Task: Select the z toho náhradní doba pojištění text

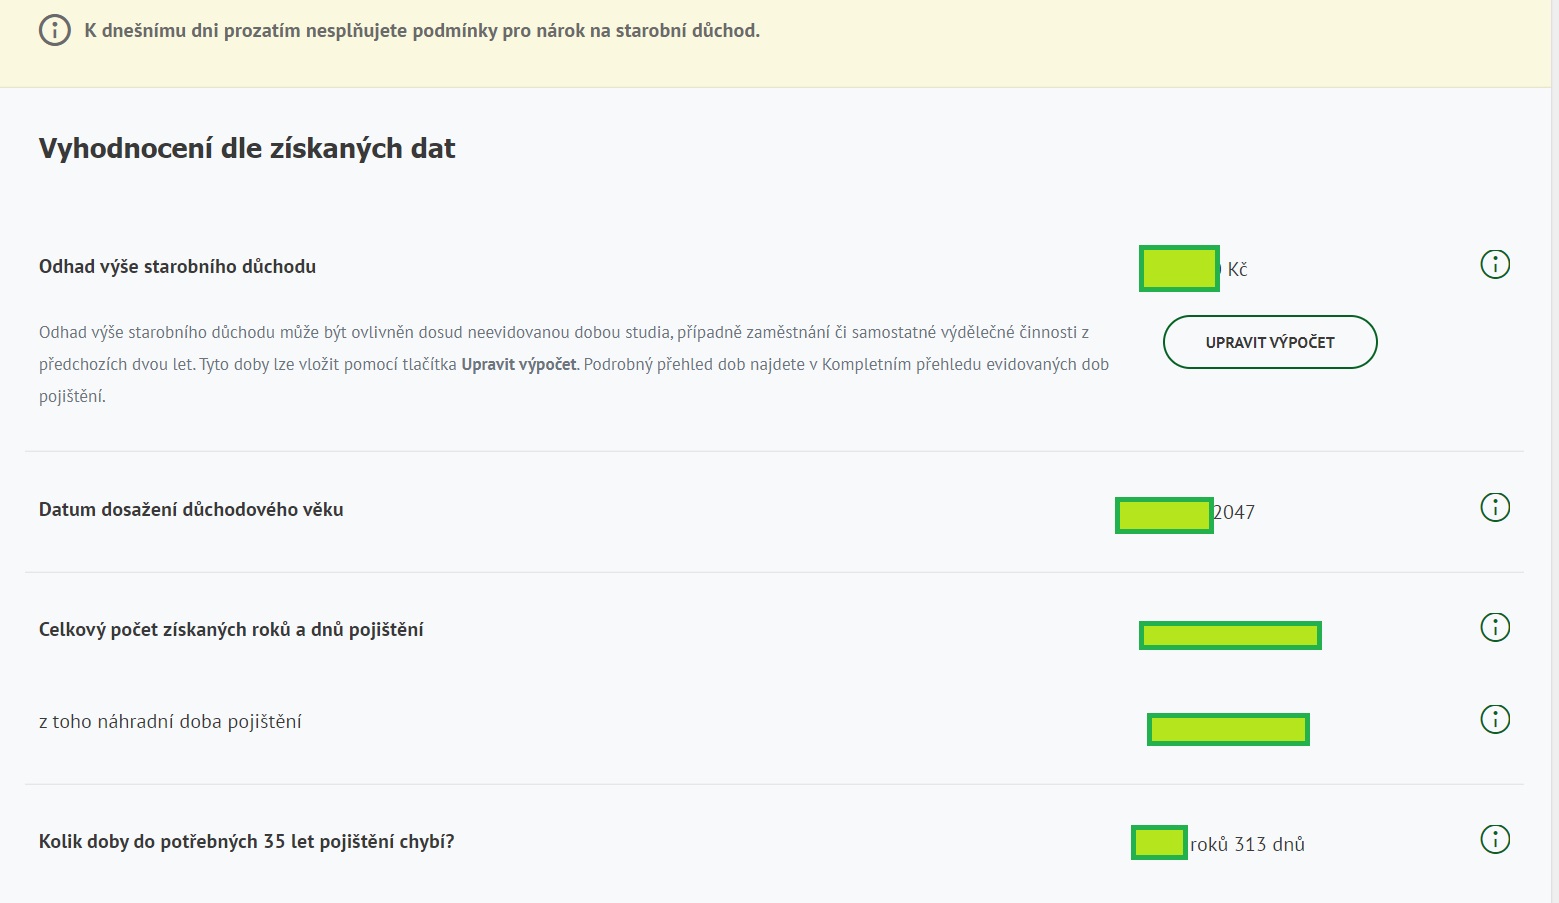Action: (170, 722)
